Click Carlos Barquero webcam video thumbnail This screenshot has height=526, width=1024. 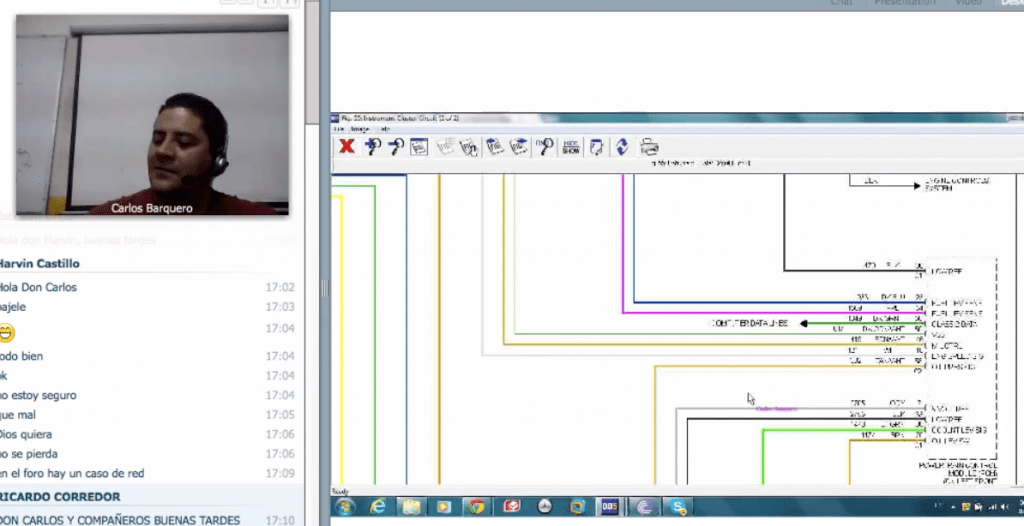[152, 114]
